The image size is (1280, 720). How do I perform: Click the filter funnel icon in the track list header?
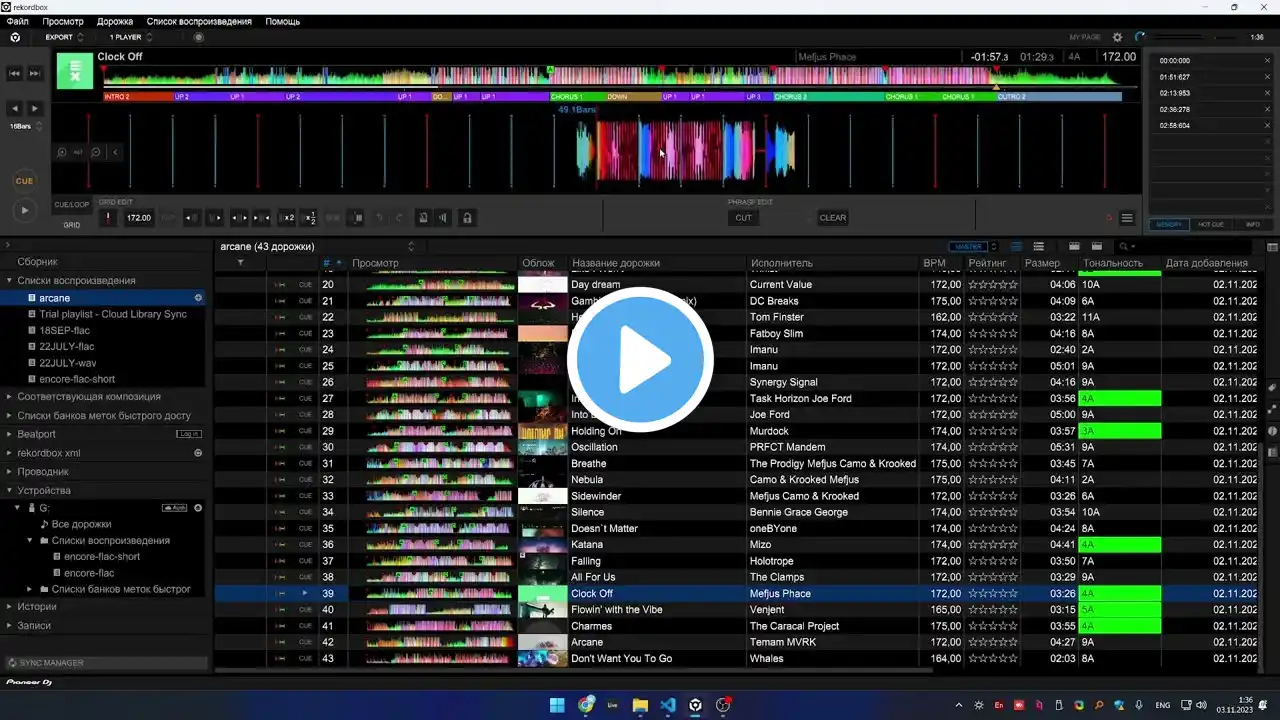(240, 263)
